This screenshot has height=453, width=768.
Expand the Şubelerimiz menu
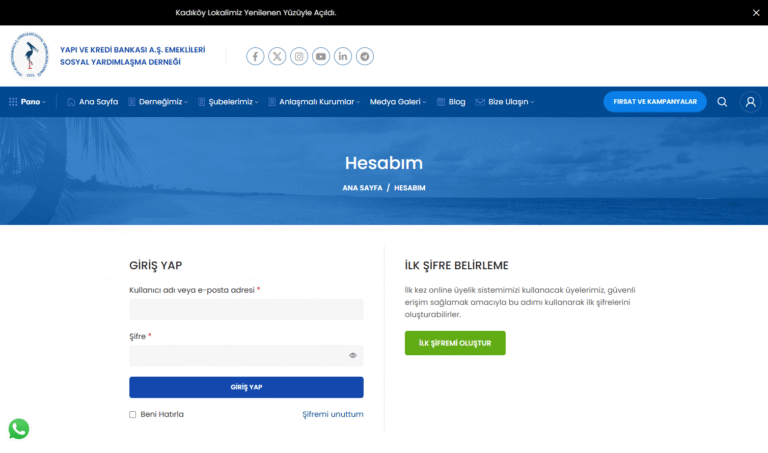228,102
